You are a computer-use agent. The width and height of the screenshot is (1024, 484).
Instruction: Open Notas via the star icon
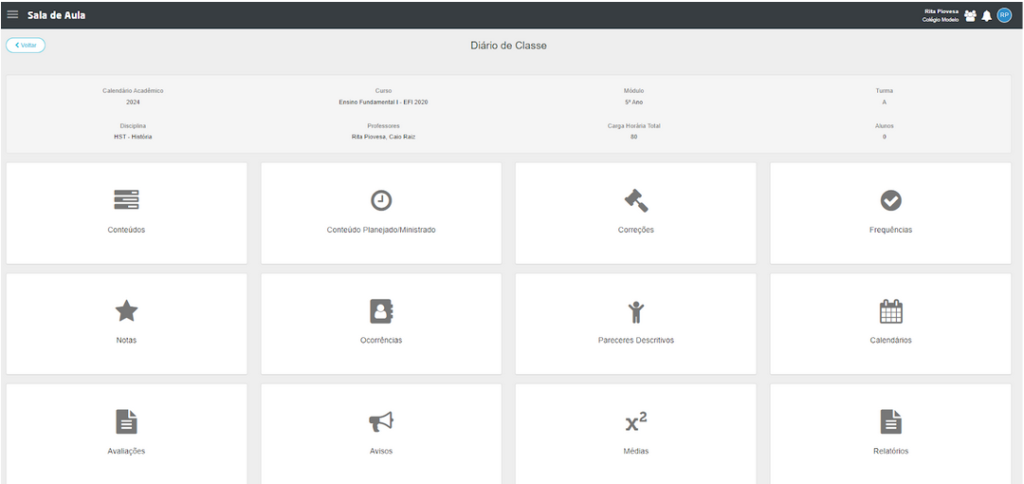coord(126,312)
